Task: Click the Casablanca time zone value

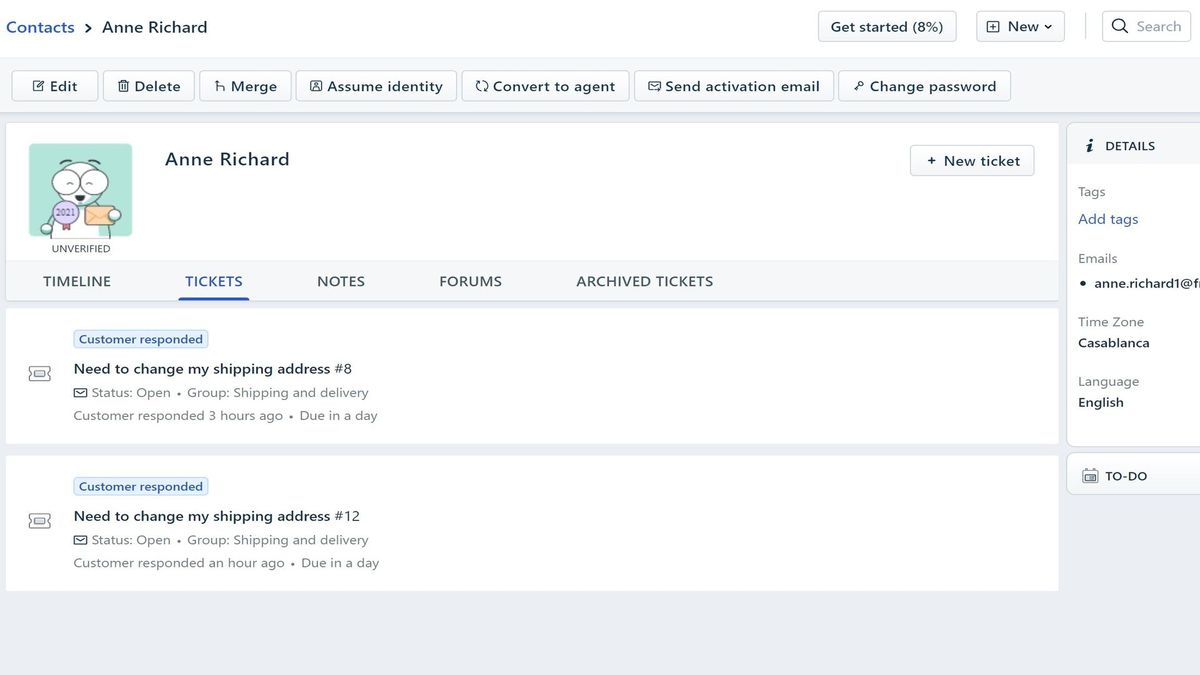Action: click(1114, 343)
